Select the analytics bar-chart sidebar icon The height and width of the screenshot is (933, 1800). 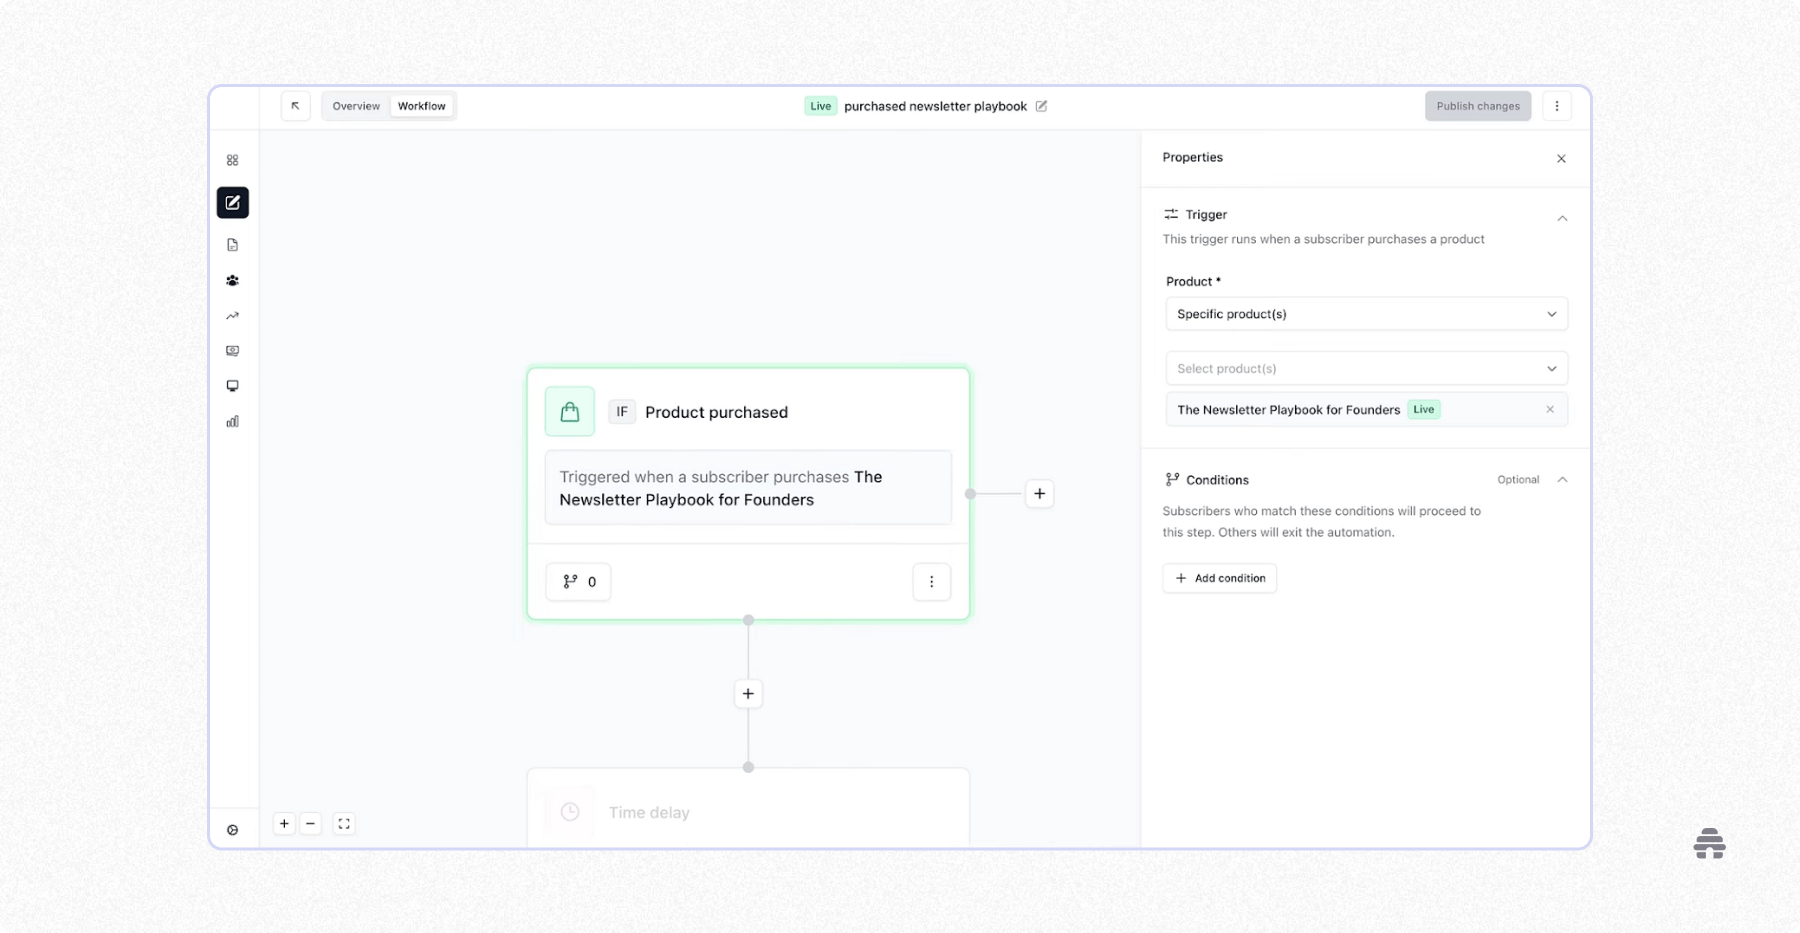[x=232, y=421]
